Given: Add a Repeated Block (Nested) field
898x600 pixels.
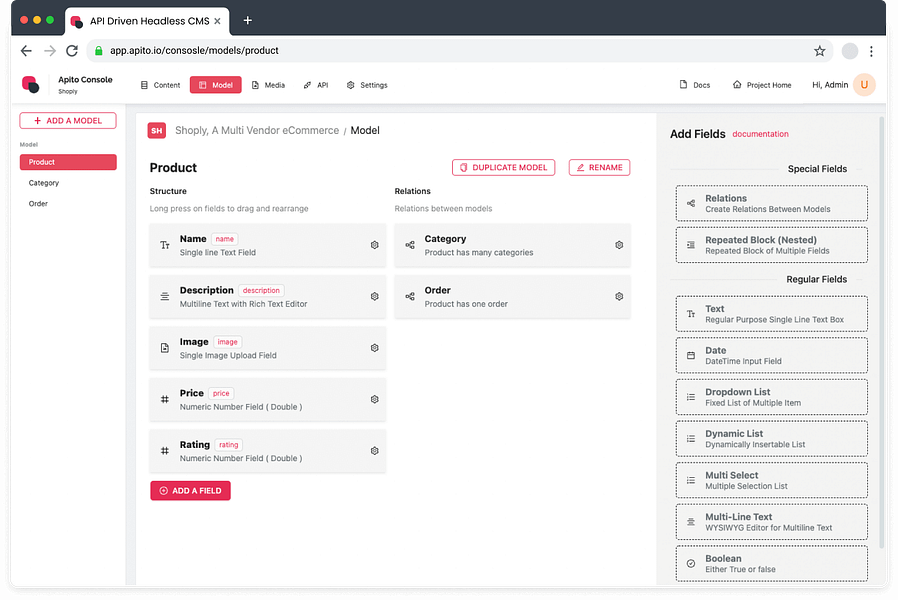Looking at the screenshot, I should click(771, 245).
